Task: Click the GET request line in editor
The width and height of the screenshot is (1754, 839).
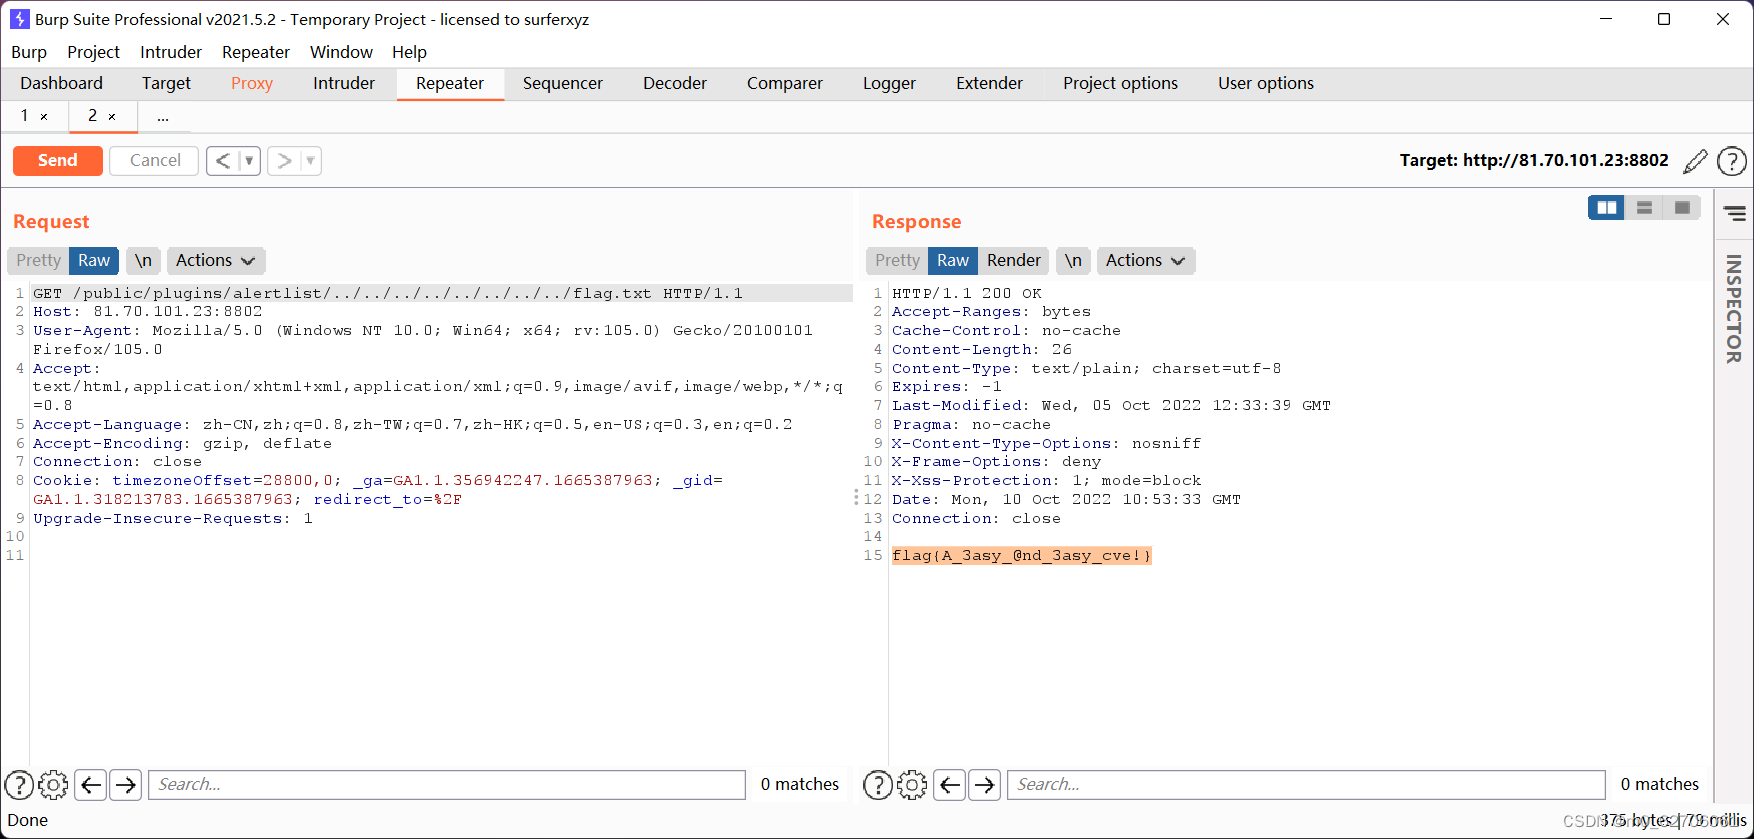Action: 441,293
